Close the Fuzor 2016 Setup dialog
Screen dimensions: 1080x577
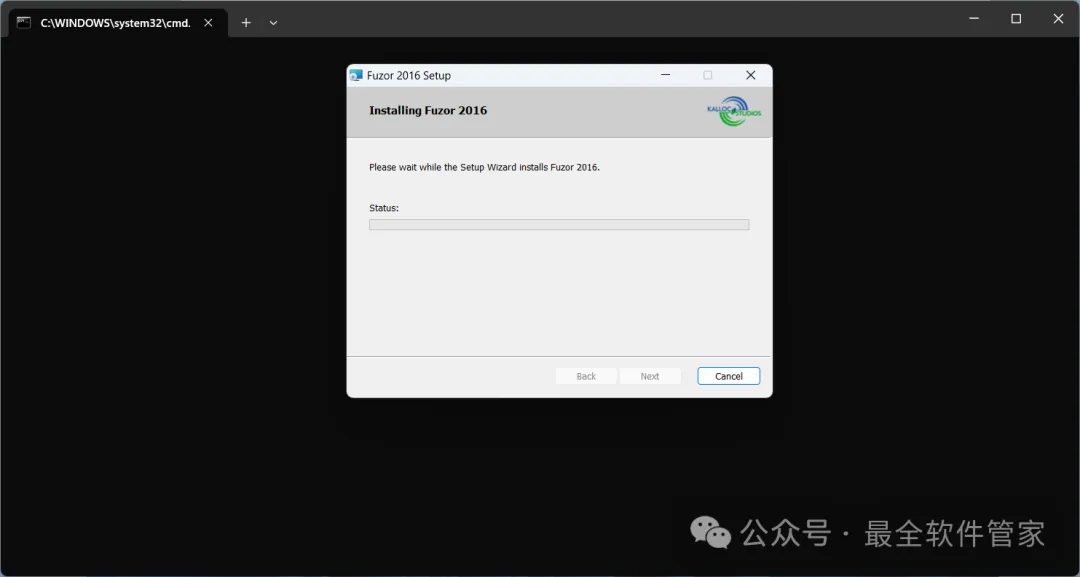751,75
